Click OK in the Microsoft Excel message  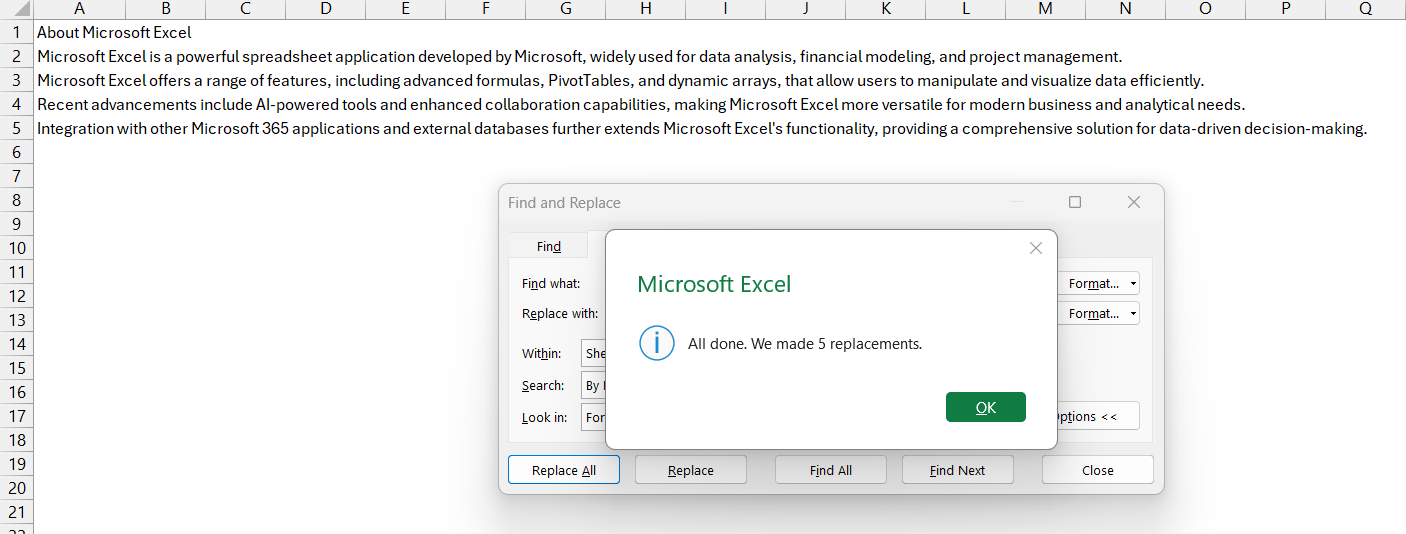click(985, 407)
